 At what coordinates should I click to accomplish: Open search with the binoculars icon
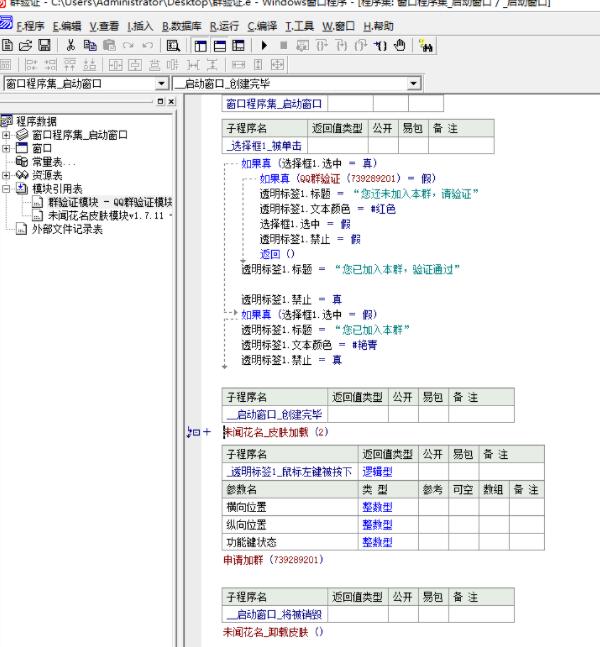pos(425,45)
